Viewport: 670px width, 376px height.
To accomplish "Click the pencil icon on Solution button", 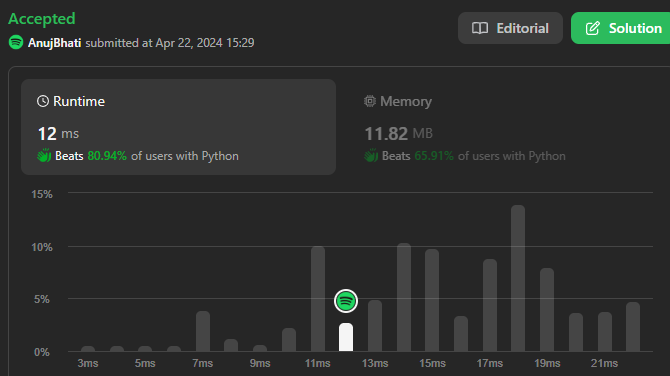I will point(592,28).
